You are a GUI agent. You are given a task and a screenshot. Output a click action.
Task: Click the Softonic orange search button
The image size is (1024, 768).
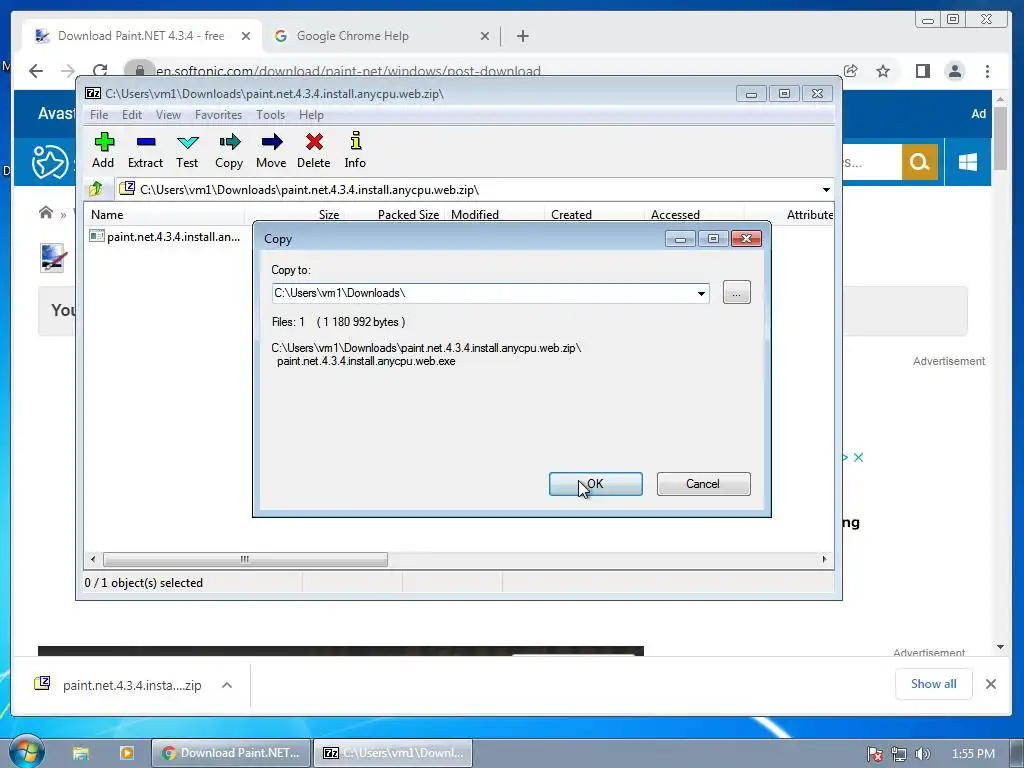(920, 162)
